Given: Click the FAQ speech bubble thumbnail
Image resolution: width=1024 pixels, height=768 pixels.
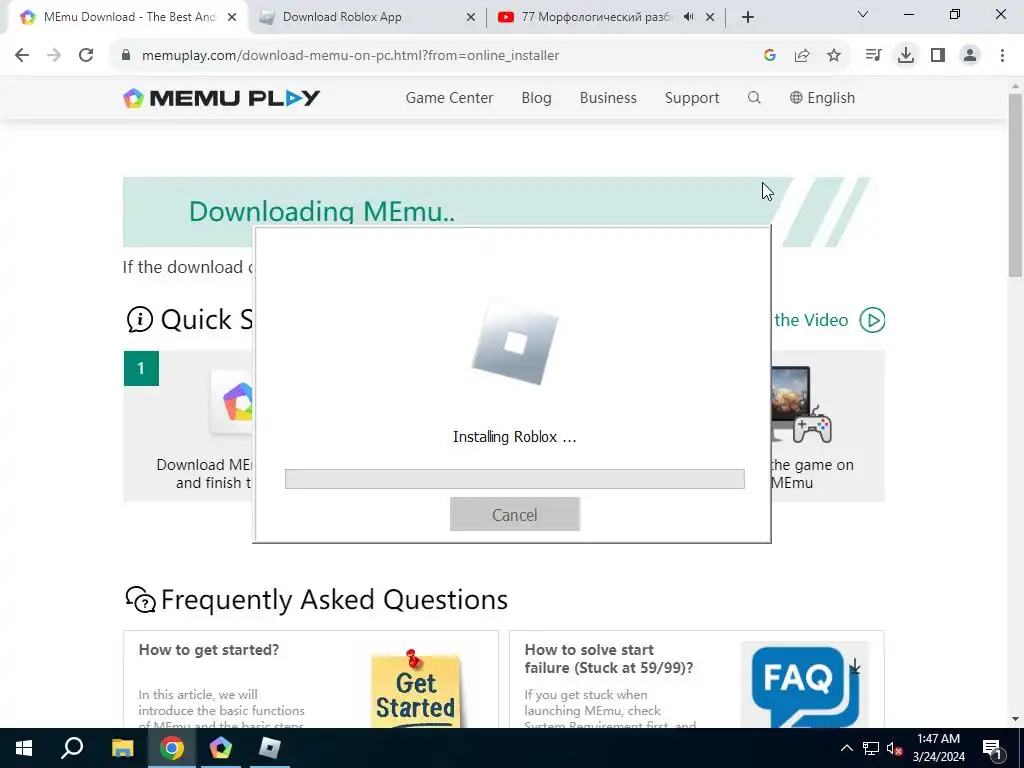Looking at the screenshot, I should click(805, 686).
